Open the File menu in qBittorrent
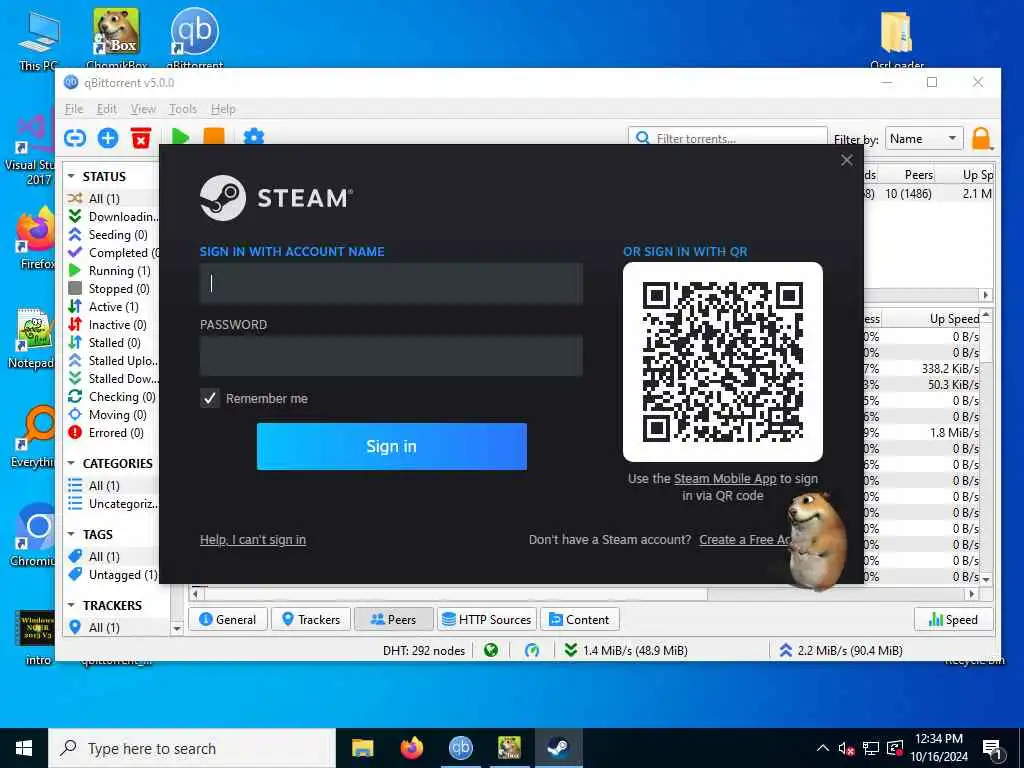The image size is (1024, 768). tap(74, 109)
